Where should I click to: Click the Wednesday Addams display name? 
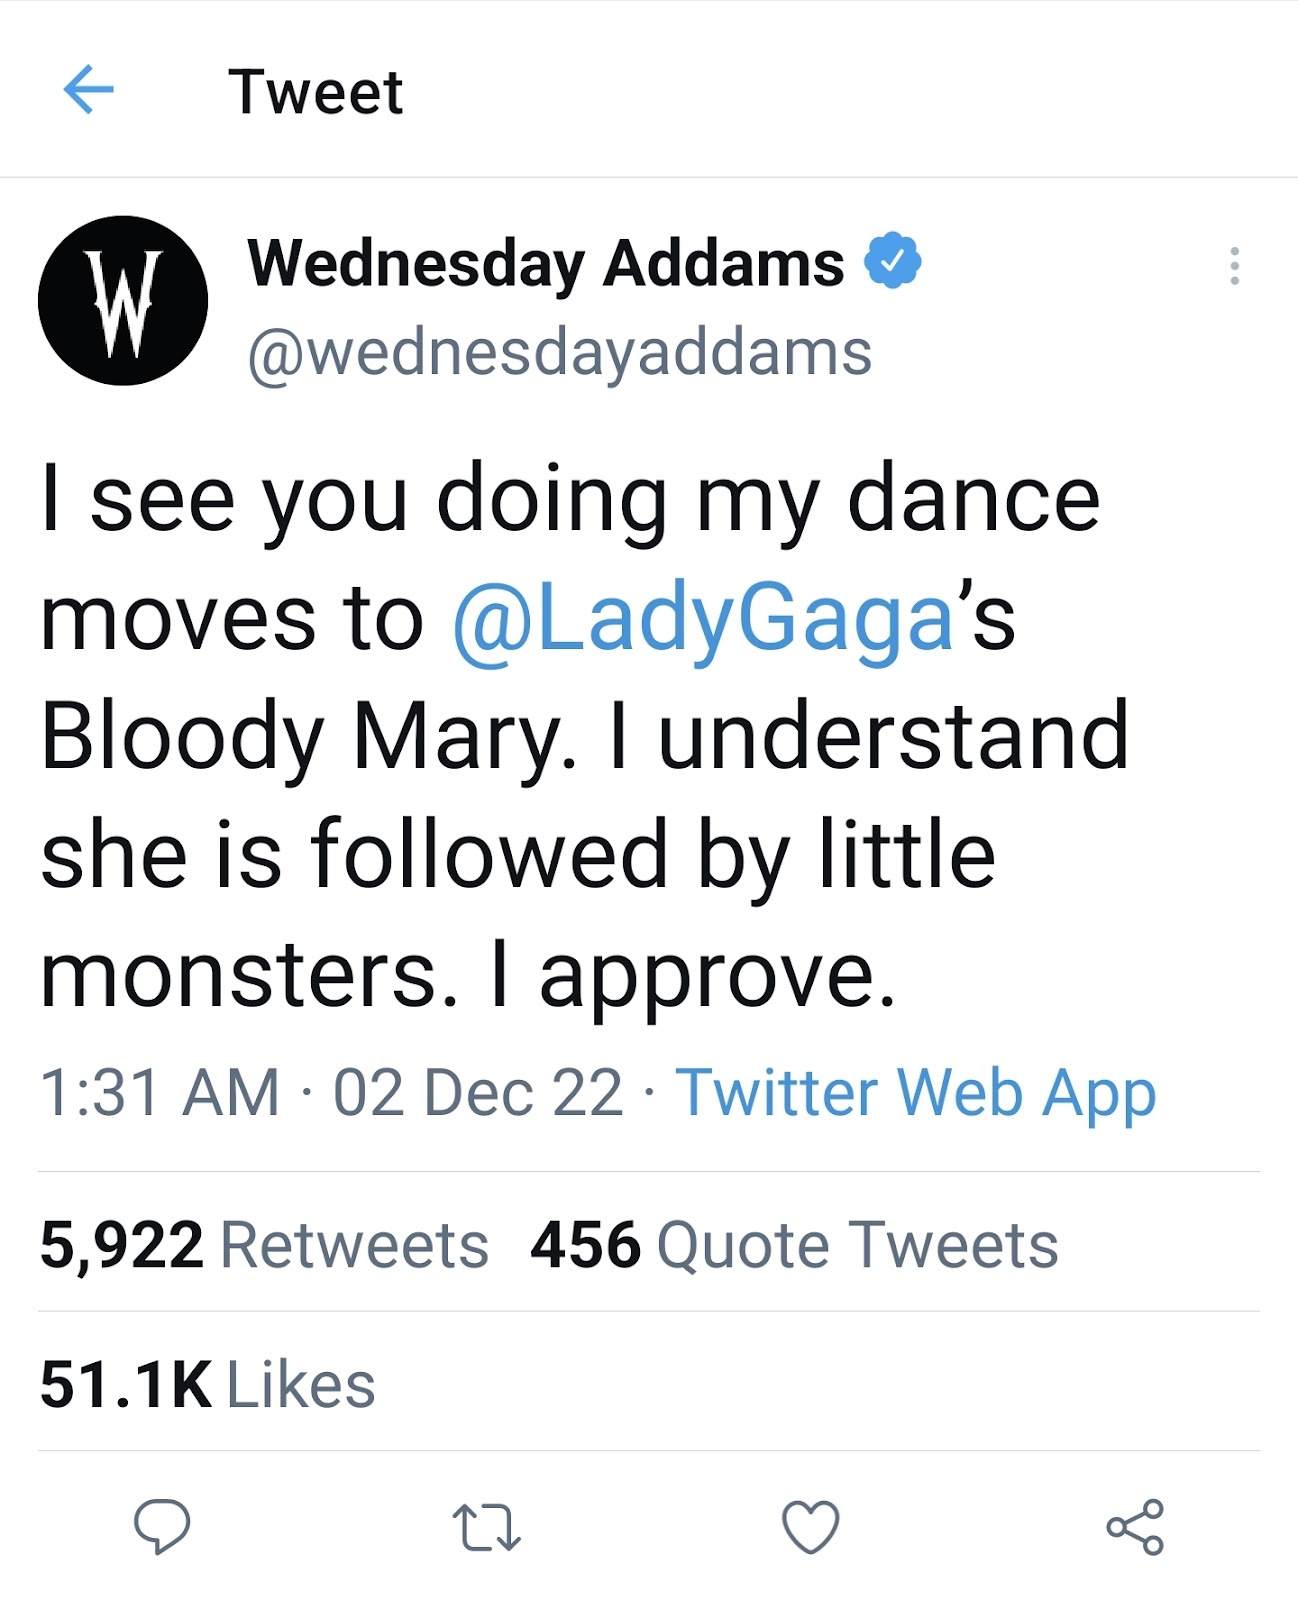[545, 263]
